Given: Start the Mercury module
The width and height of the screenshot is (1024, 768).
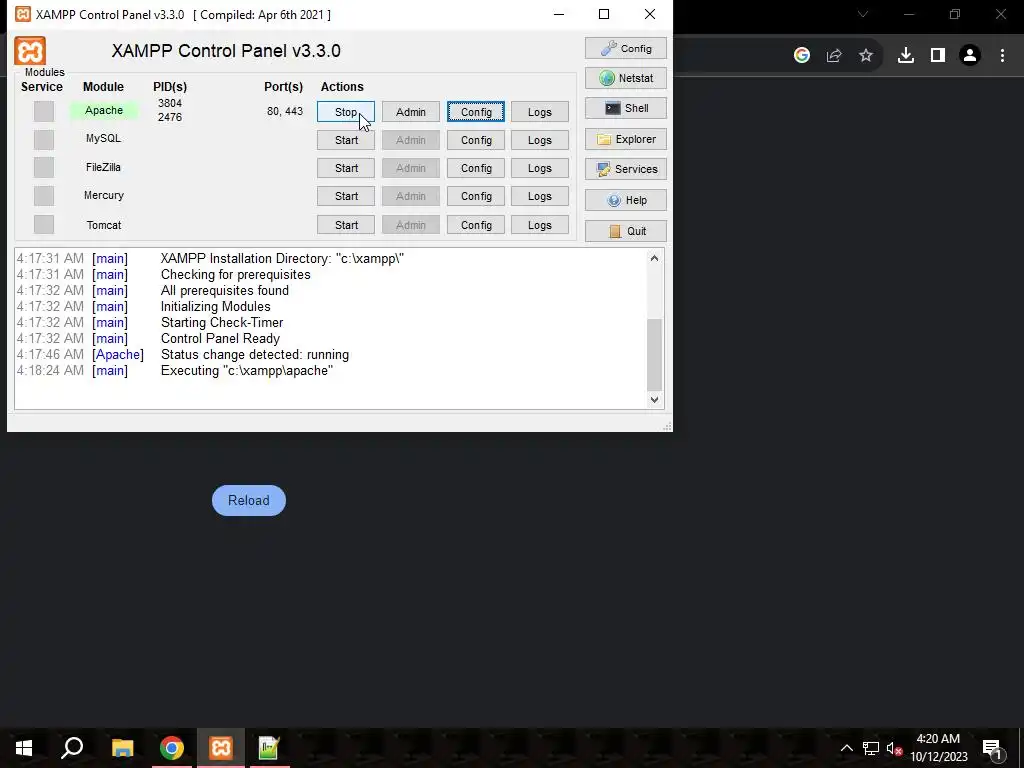Looking at the screenshot, I should tap(345, 196).
